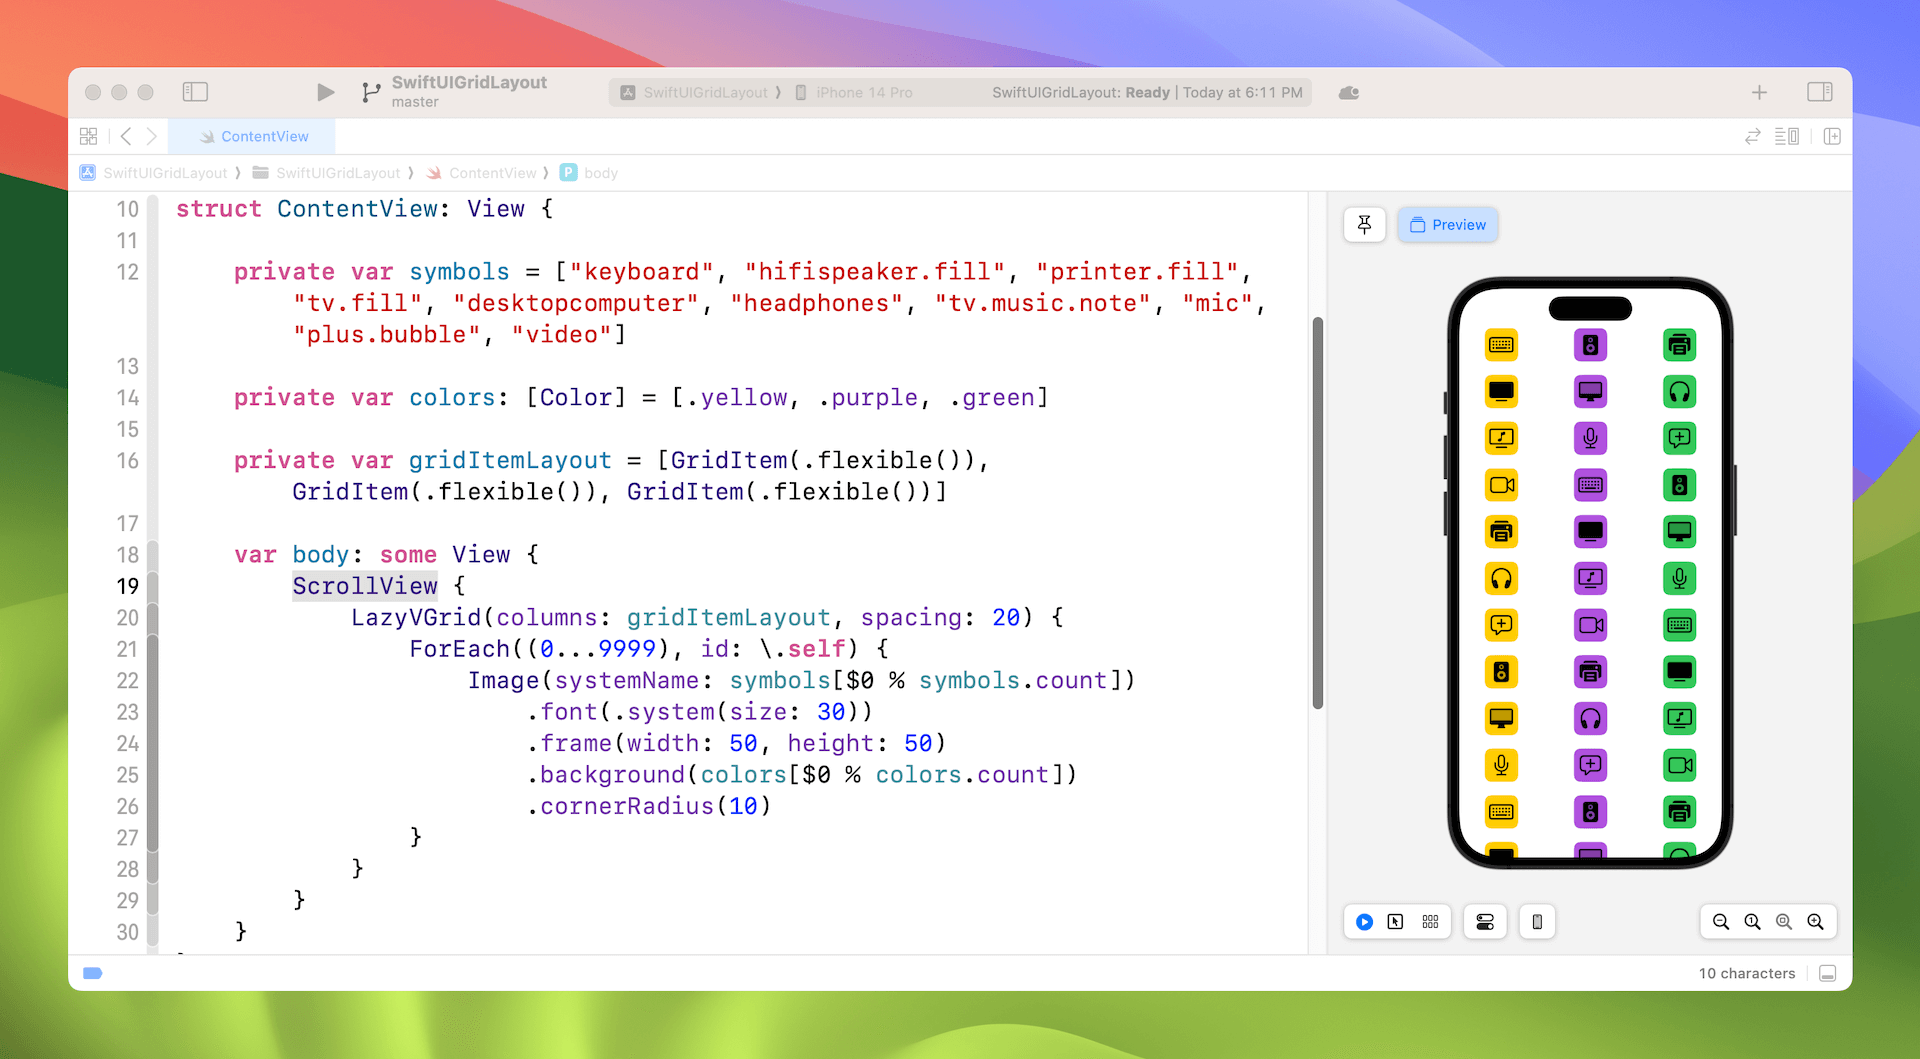Toggle the debug area at bottom right
The image size is (1920, 1059).
(x=1828, y=973)
